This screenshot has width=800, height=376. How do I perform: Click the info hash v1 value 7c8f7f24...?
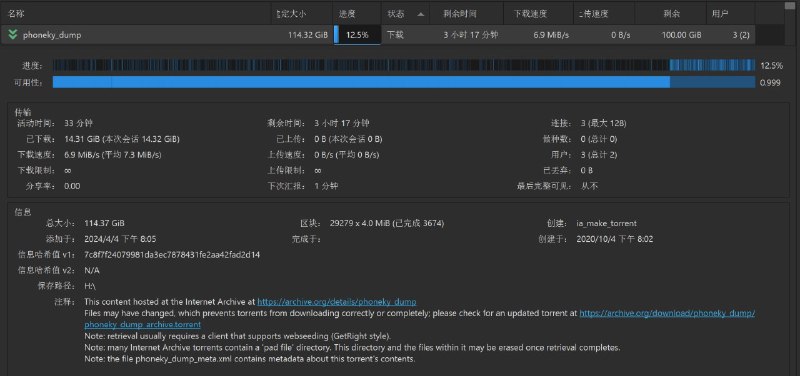coord(172,255)
